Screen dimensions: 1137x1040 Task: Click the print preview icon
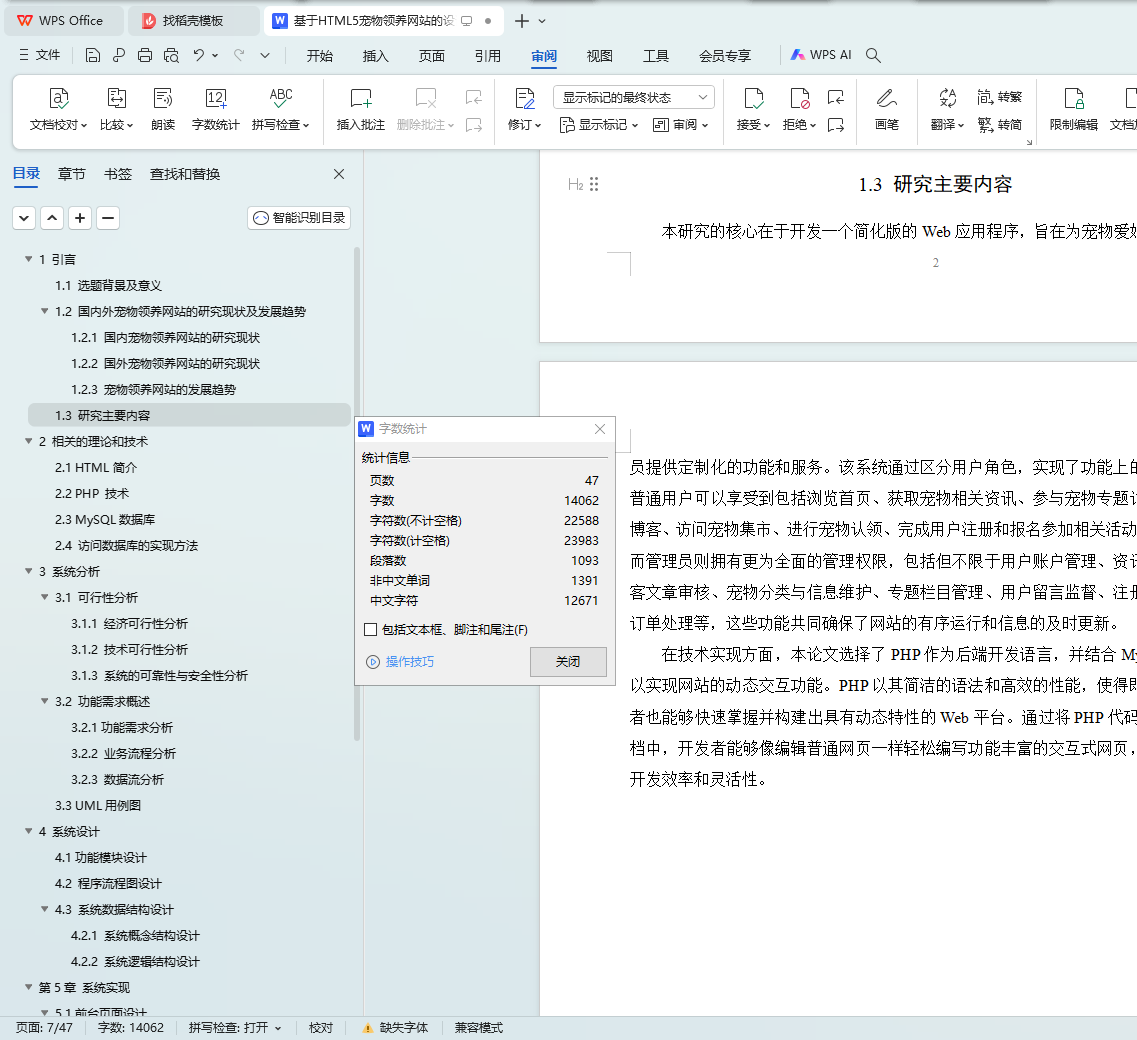[171, 55]
